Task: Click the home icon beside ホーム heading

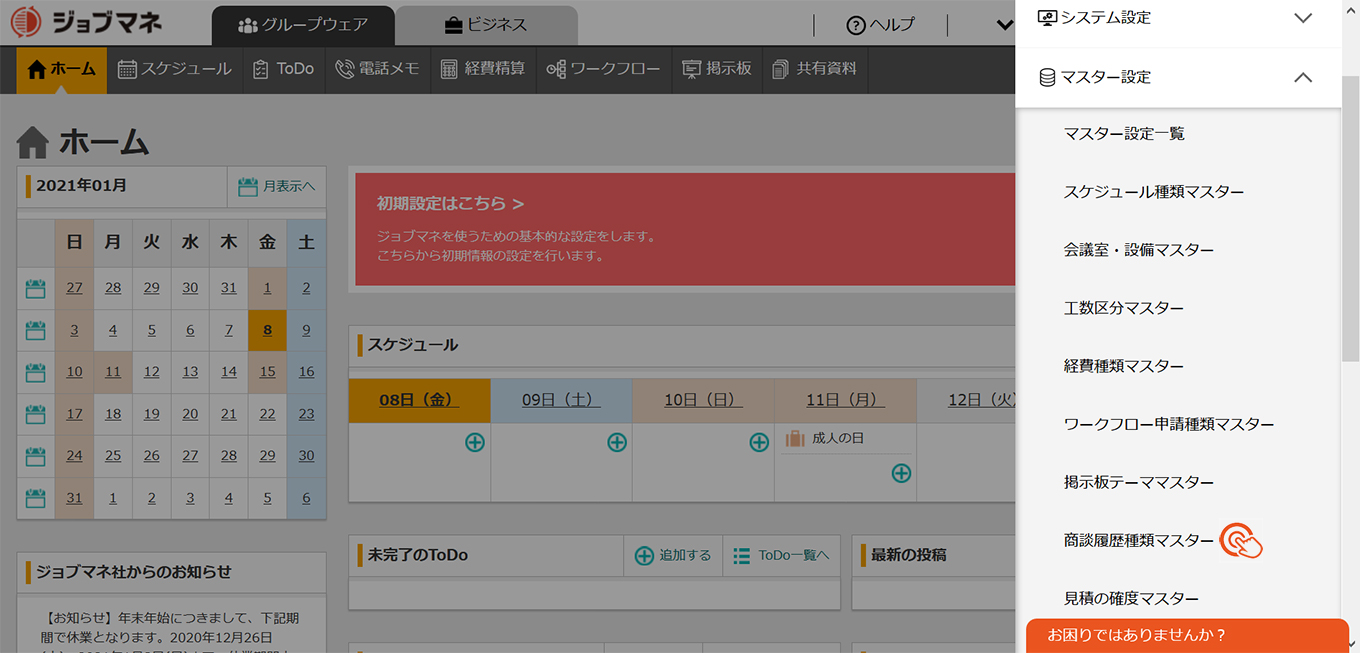Action: point(33,142)
